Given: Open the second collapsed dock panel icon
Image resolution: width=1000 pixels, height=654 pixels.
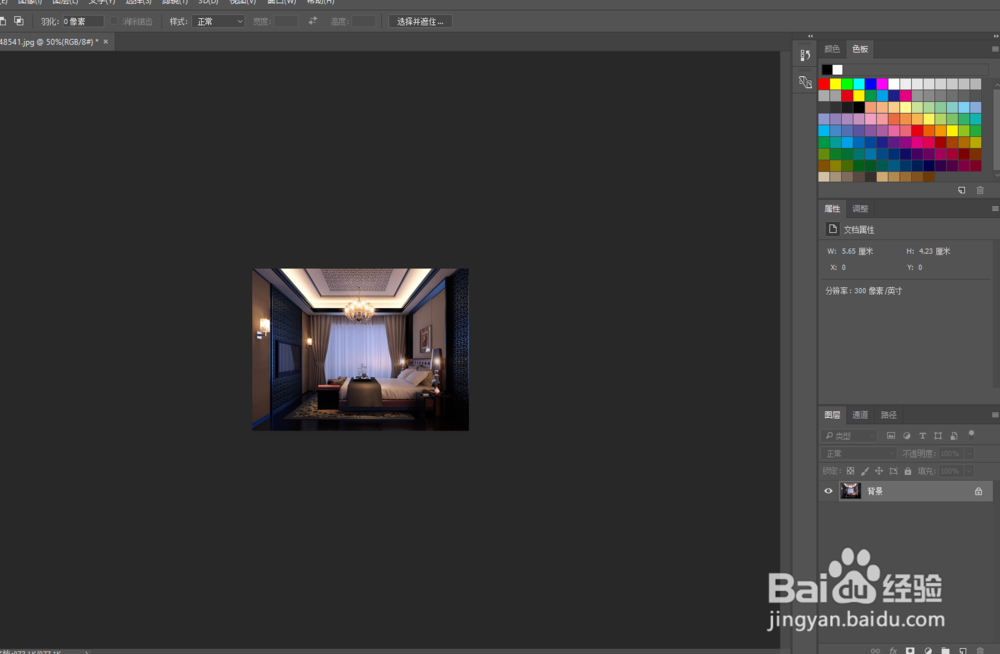Looking at the screenshot, I should point(805,82).
